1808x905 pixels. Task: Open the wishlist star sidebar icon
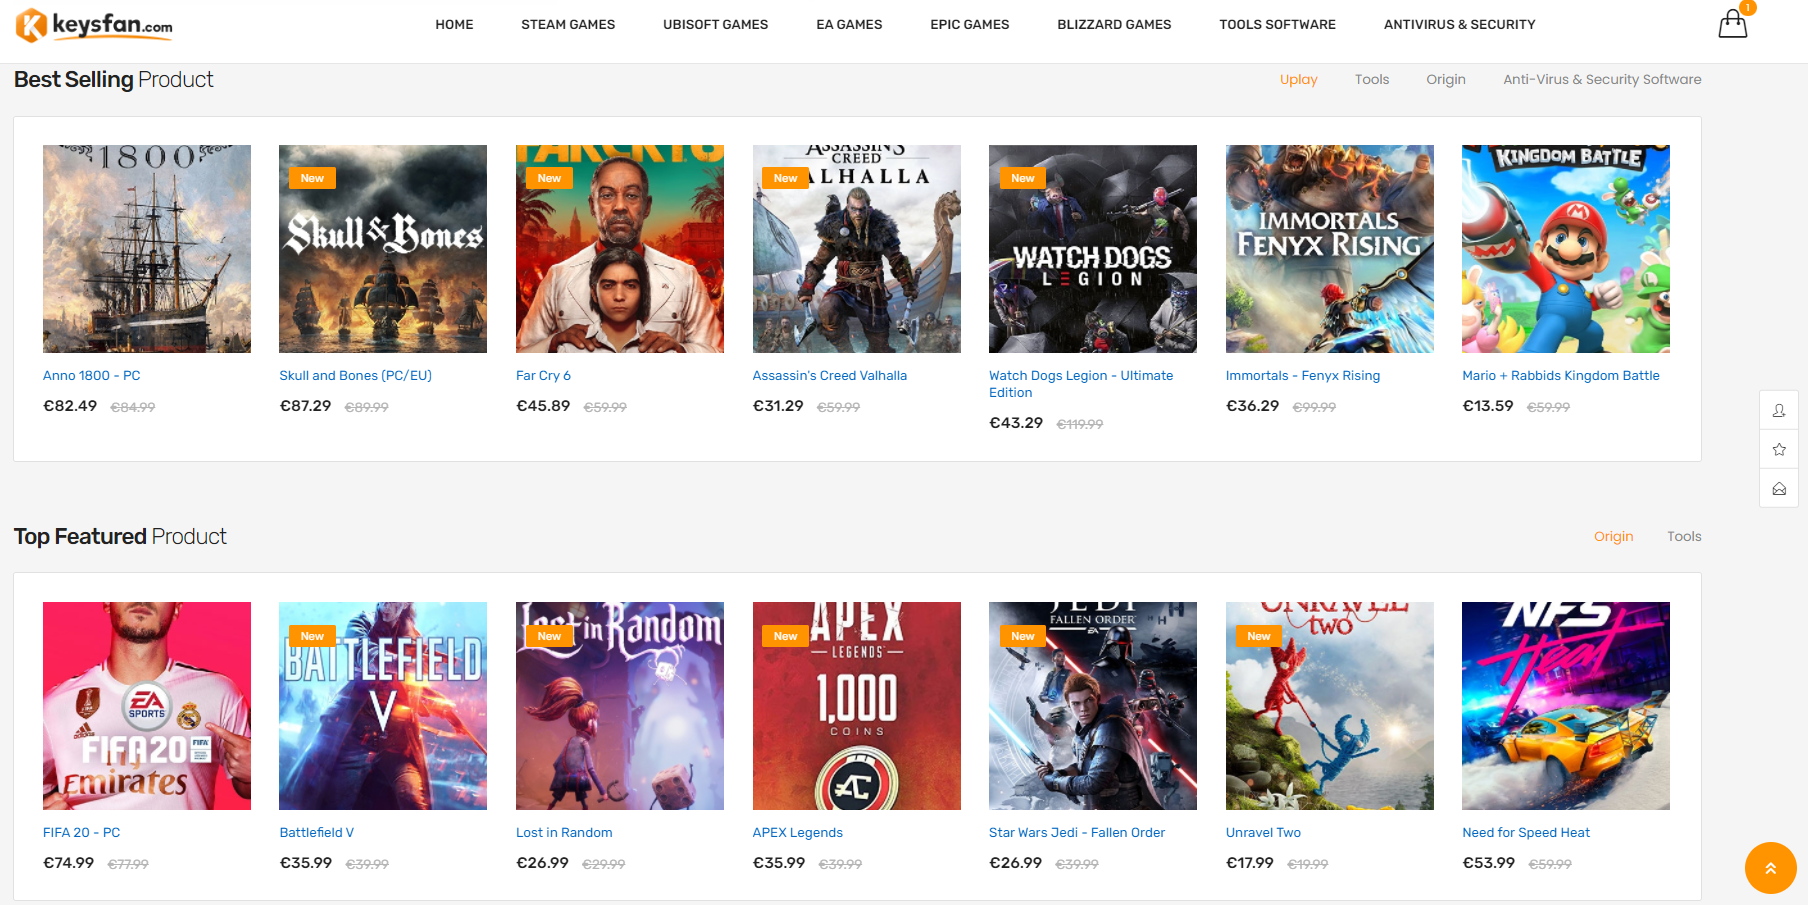pos(1779,449)
